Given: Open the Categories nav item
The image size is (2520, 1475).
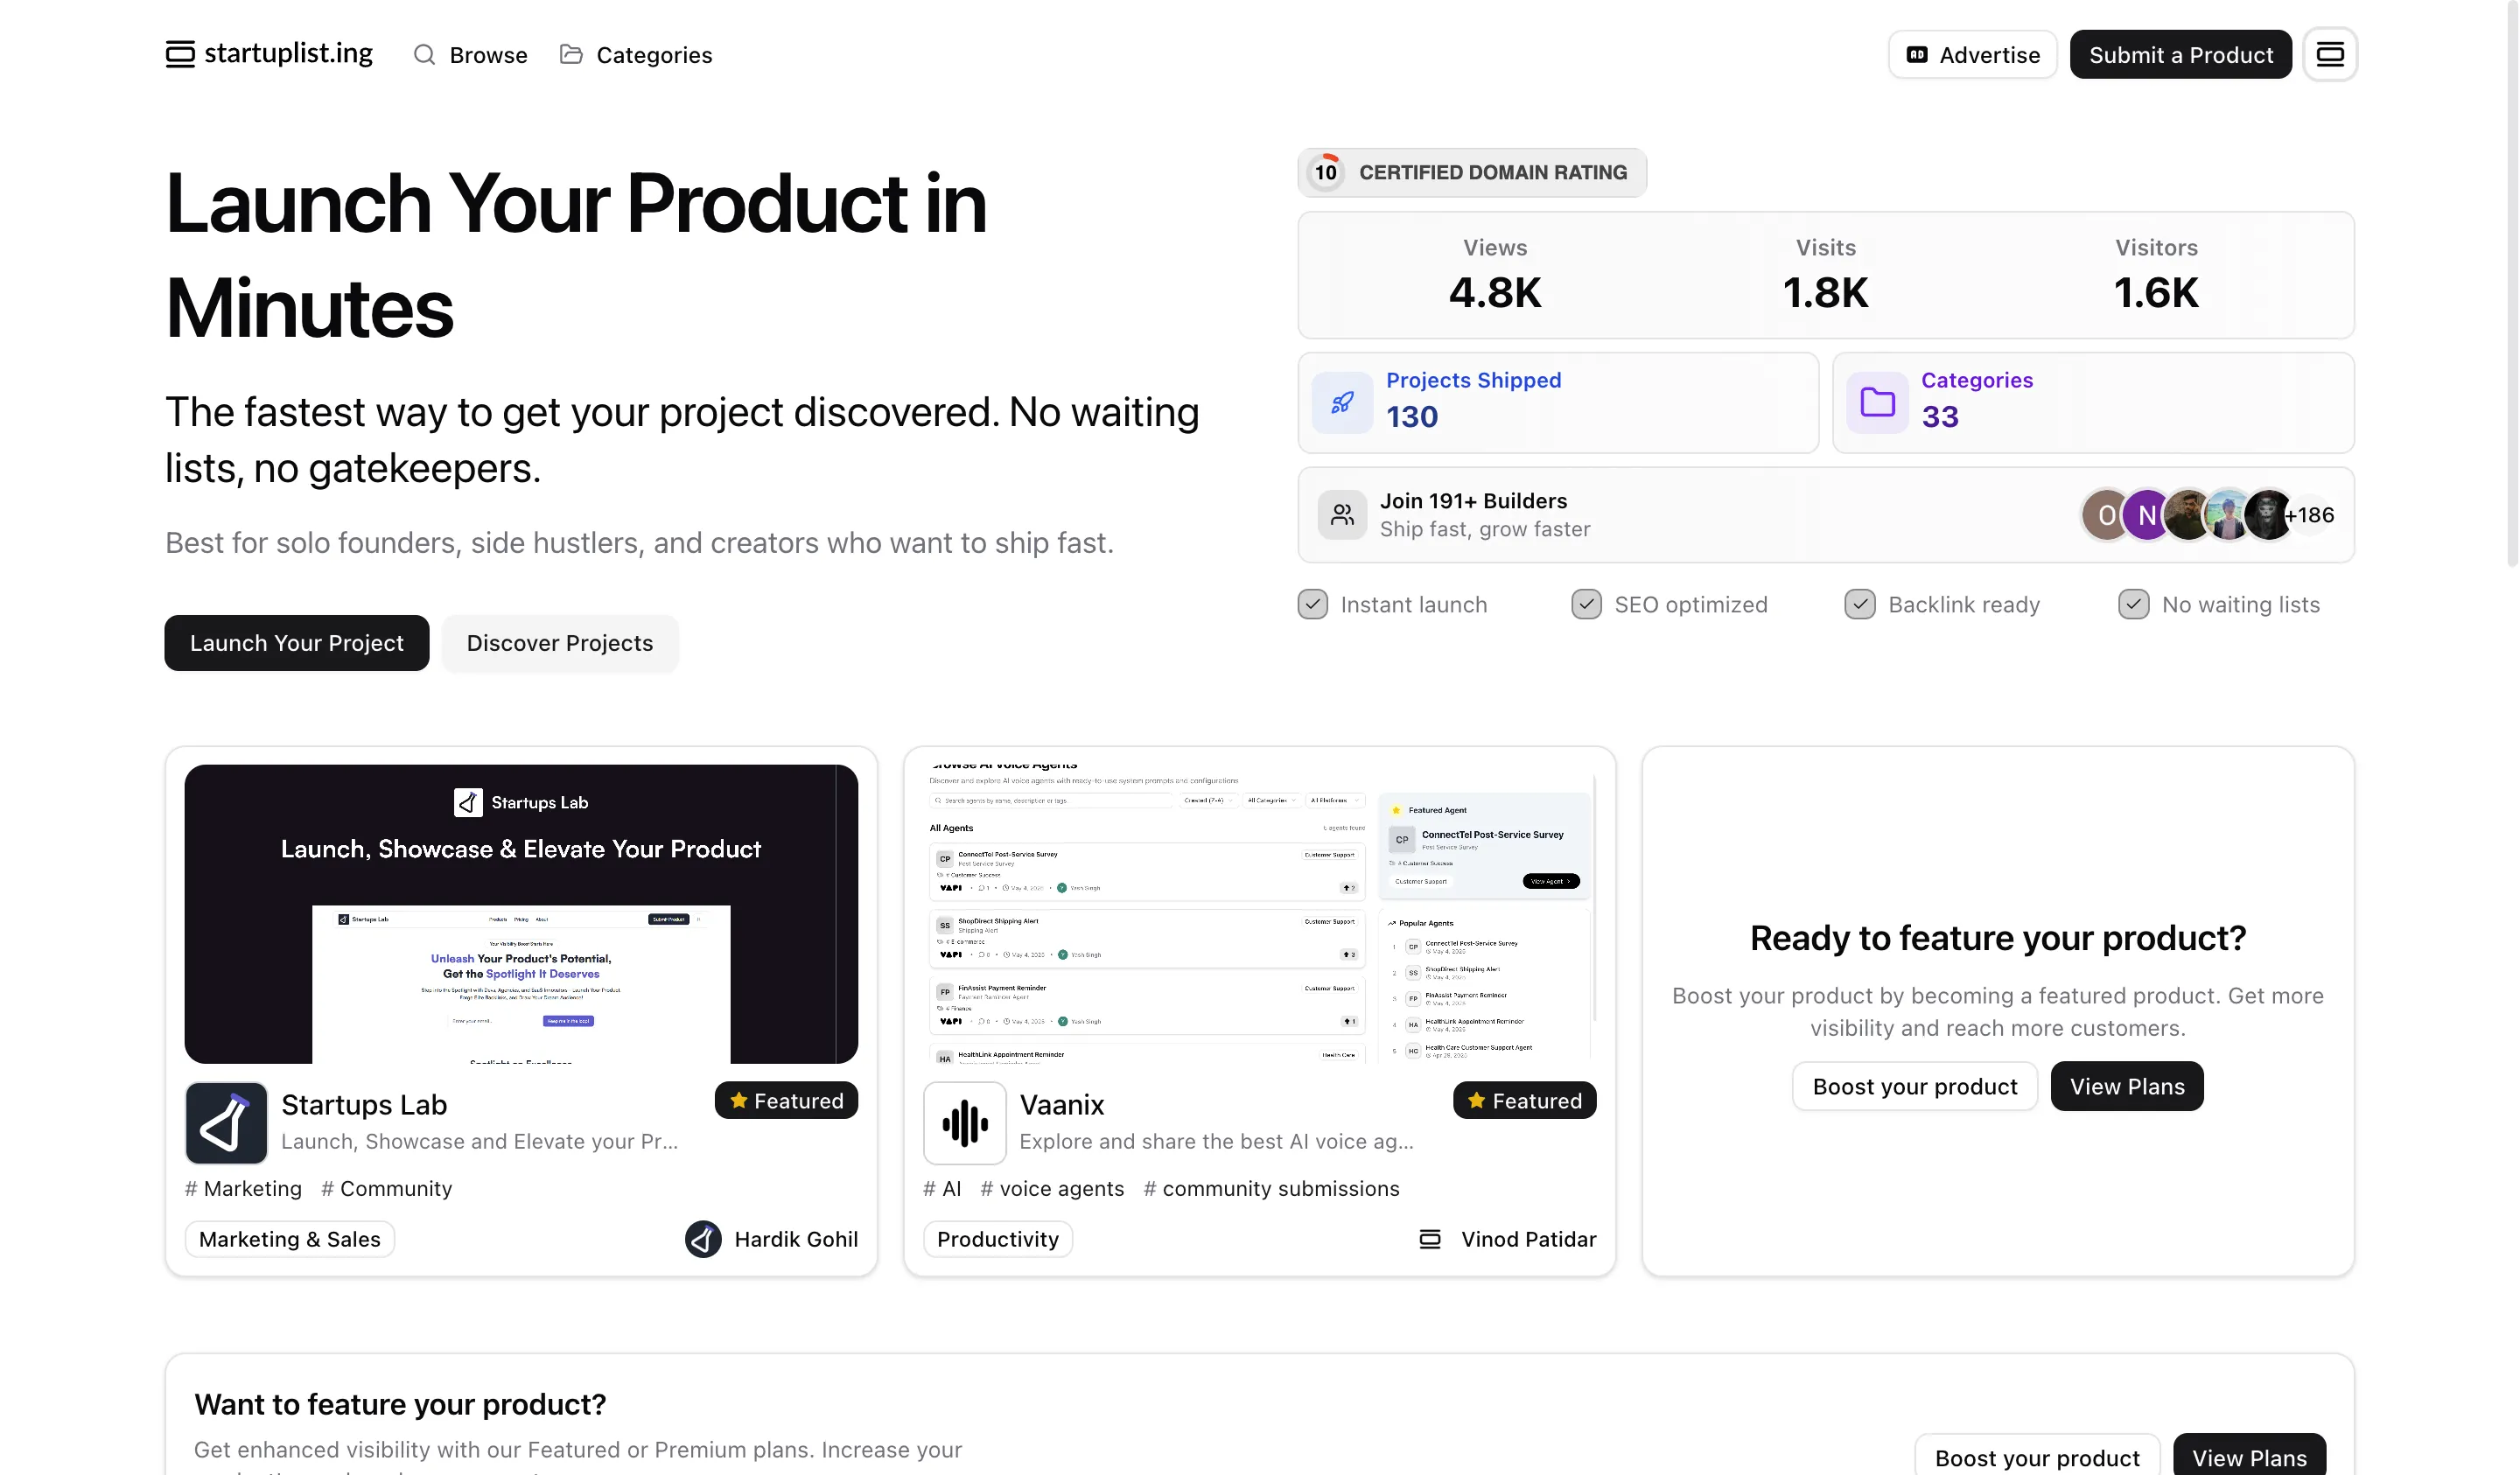Looking at the screenshot, I should tap(636, 55).
